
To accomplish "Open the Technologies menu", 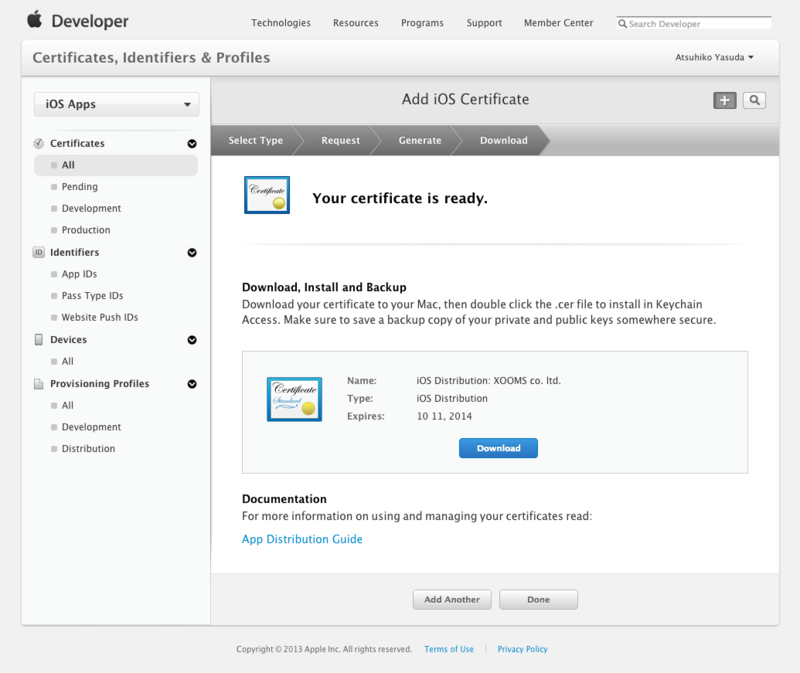I will 281,23.
